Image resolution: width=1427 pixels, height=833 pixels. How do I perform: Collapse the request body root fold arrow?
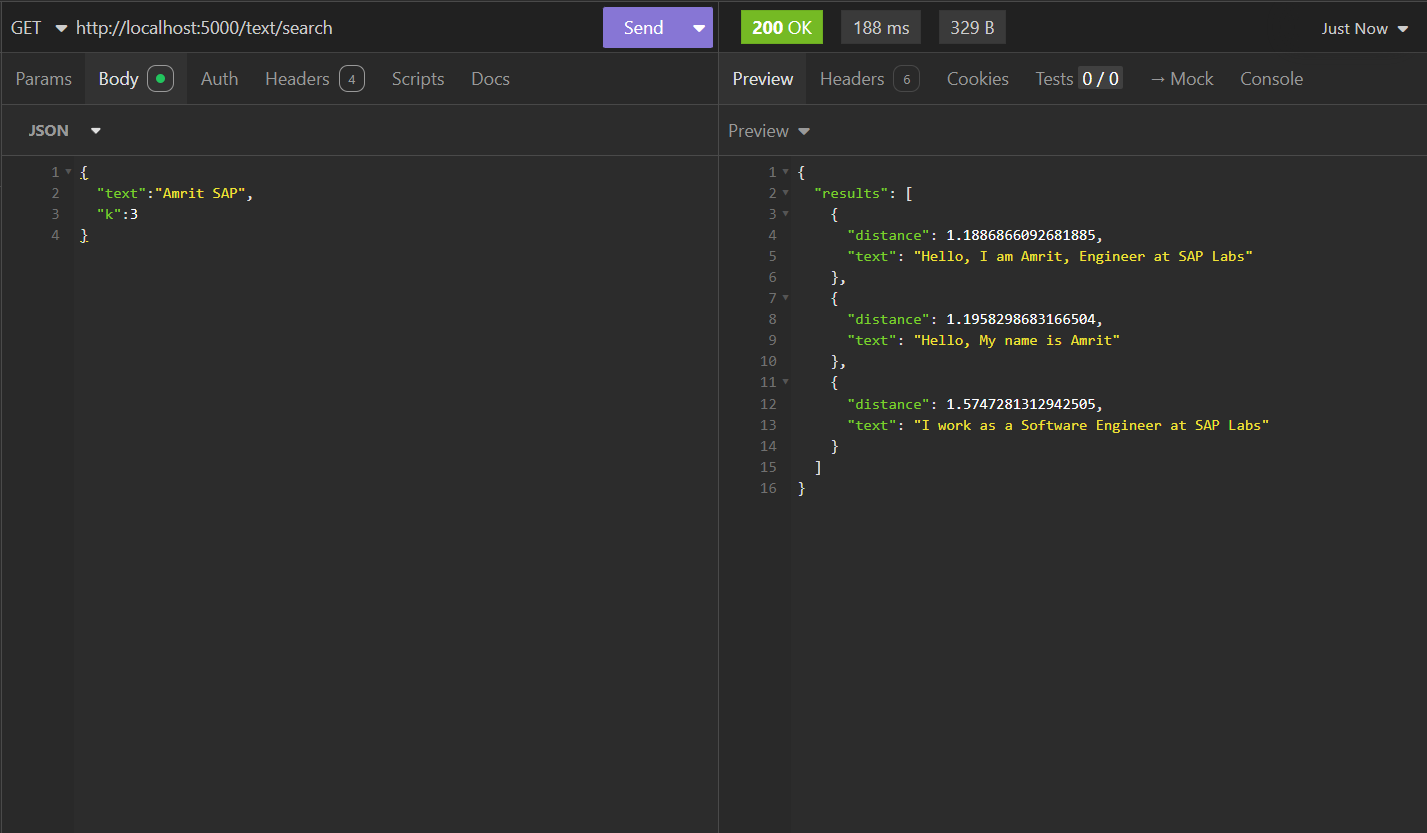point(68,172)
